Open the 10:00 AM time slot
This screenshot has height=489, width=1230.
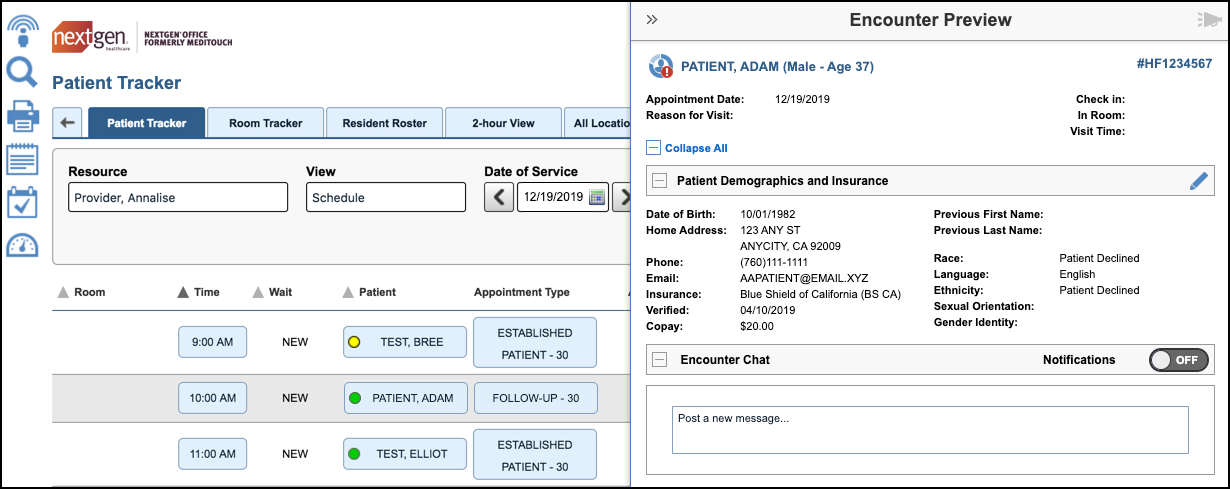(212, 398)
